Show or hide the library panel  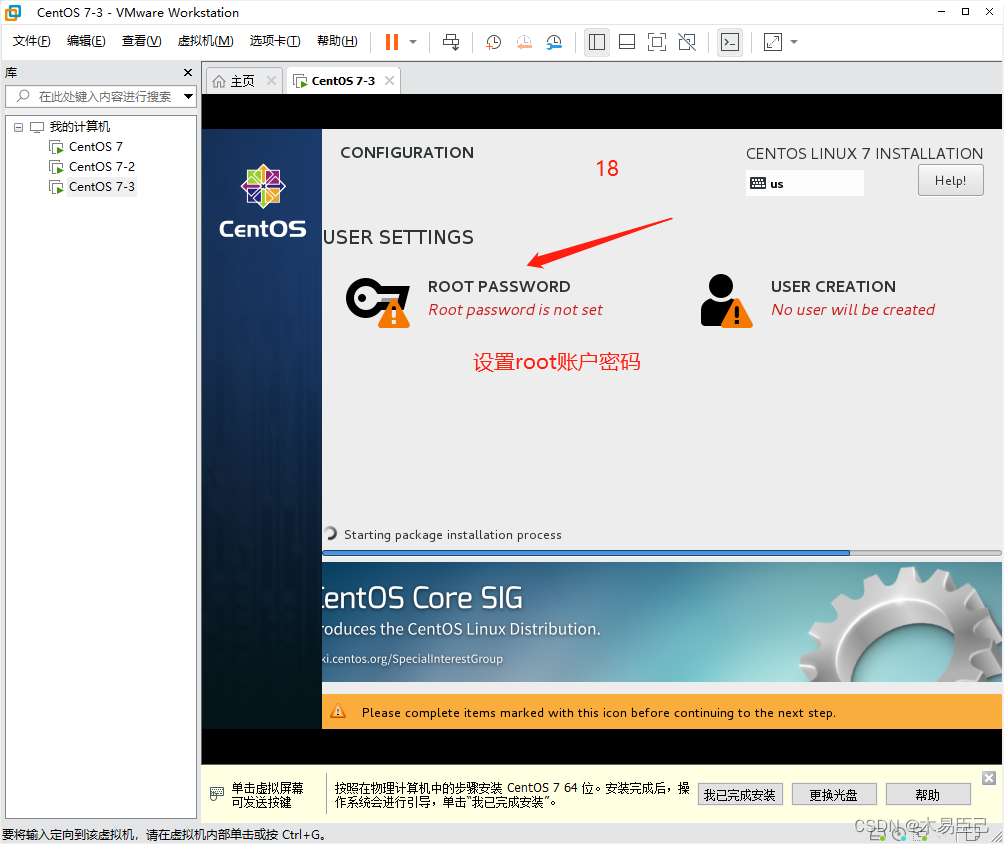597,42
